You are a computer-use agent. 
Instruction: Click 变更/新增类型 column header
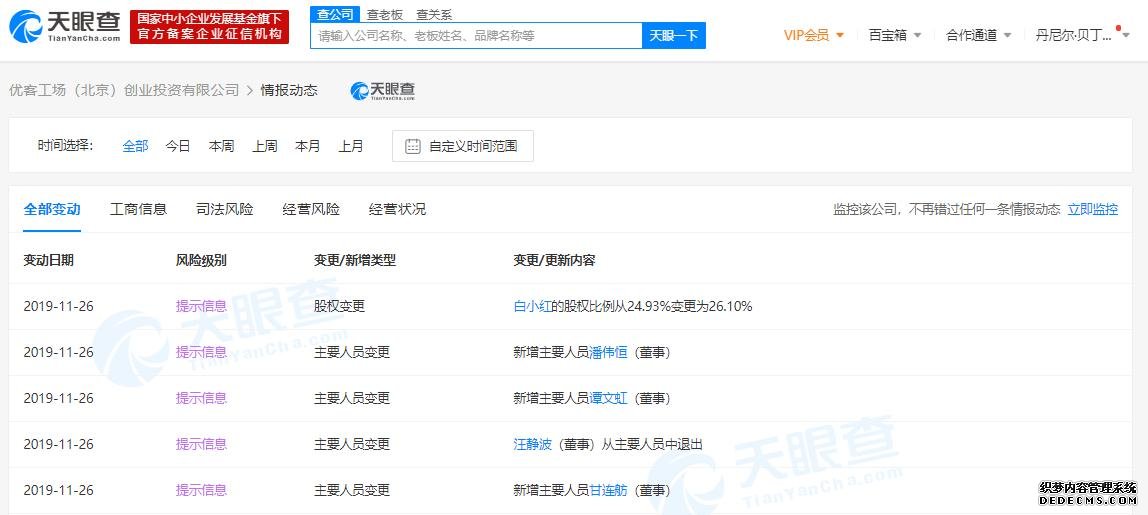click(355, 260)
